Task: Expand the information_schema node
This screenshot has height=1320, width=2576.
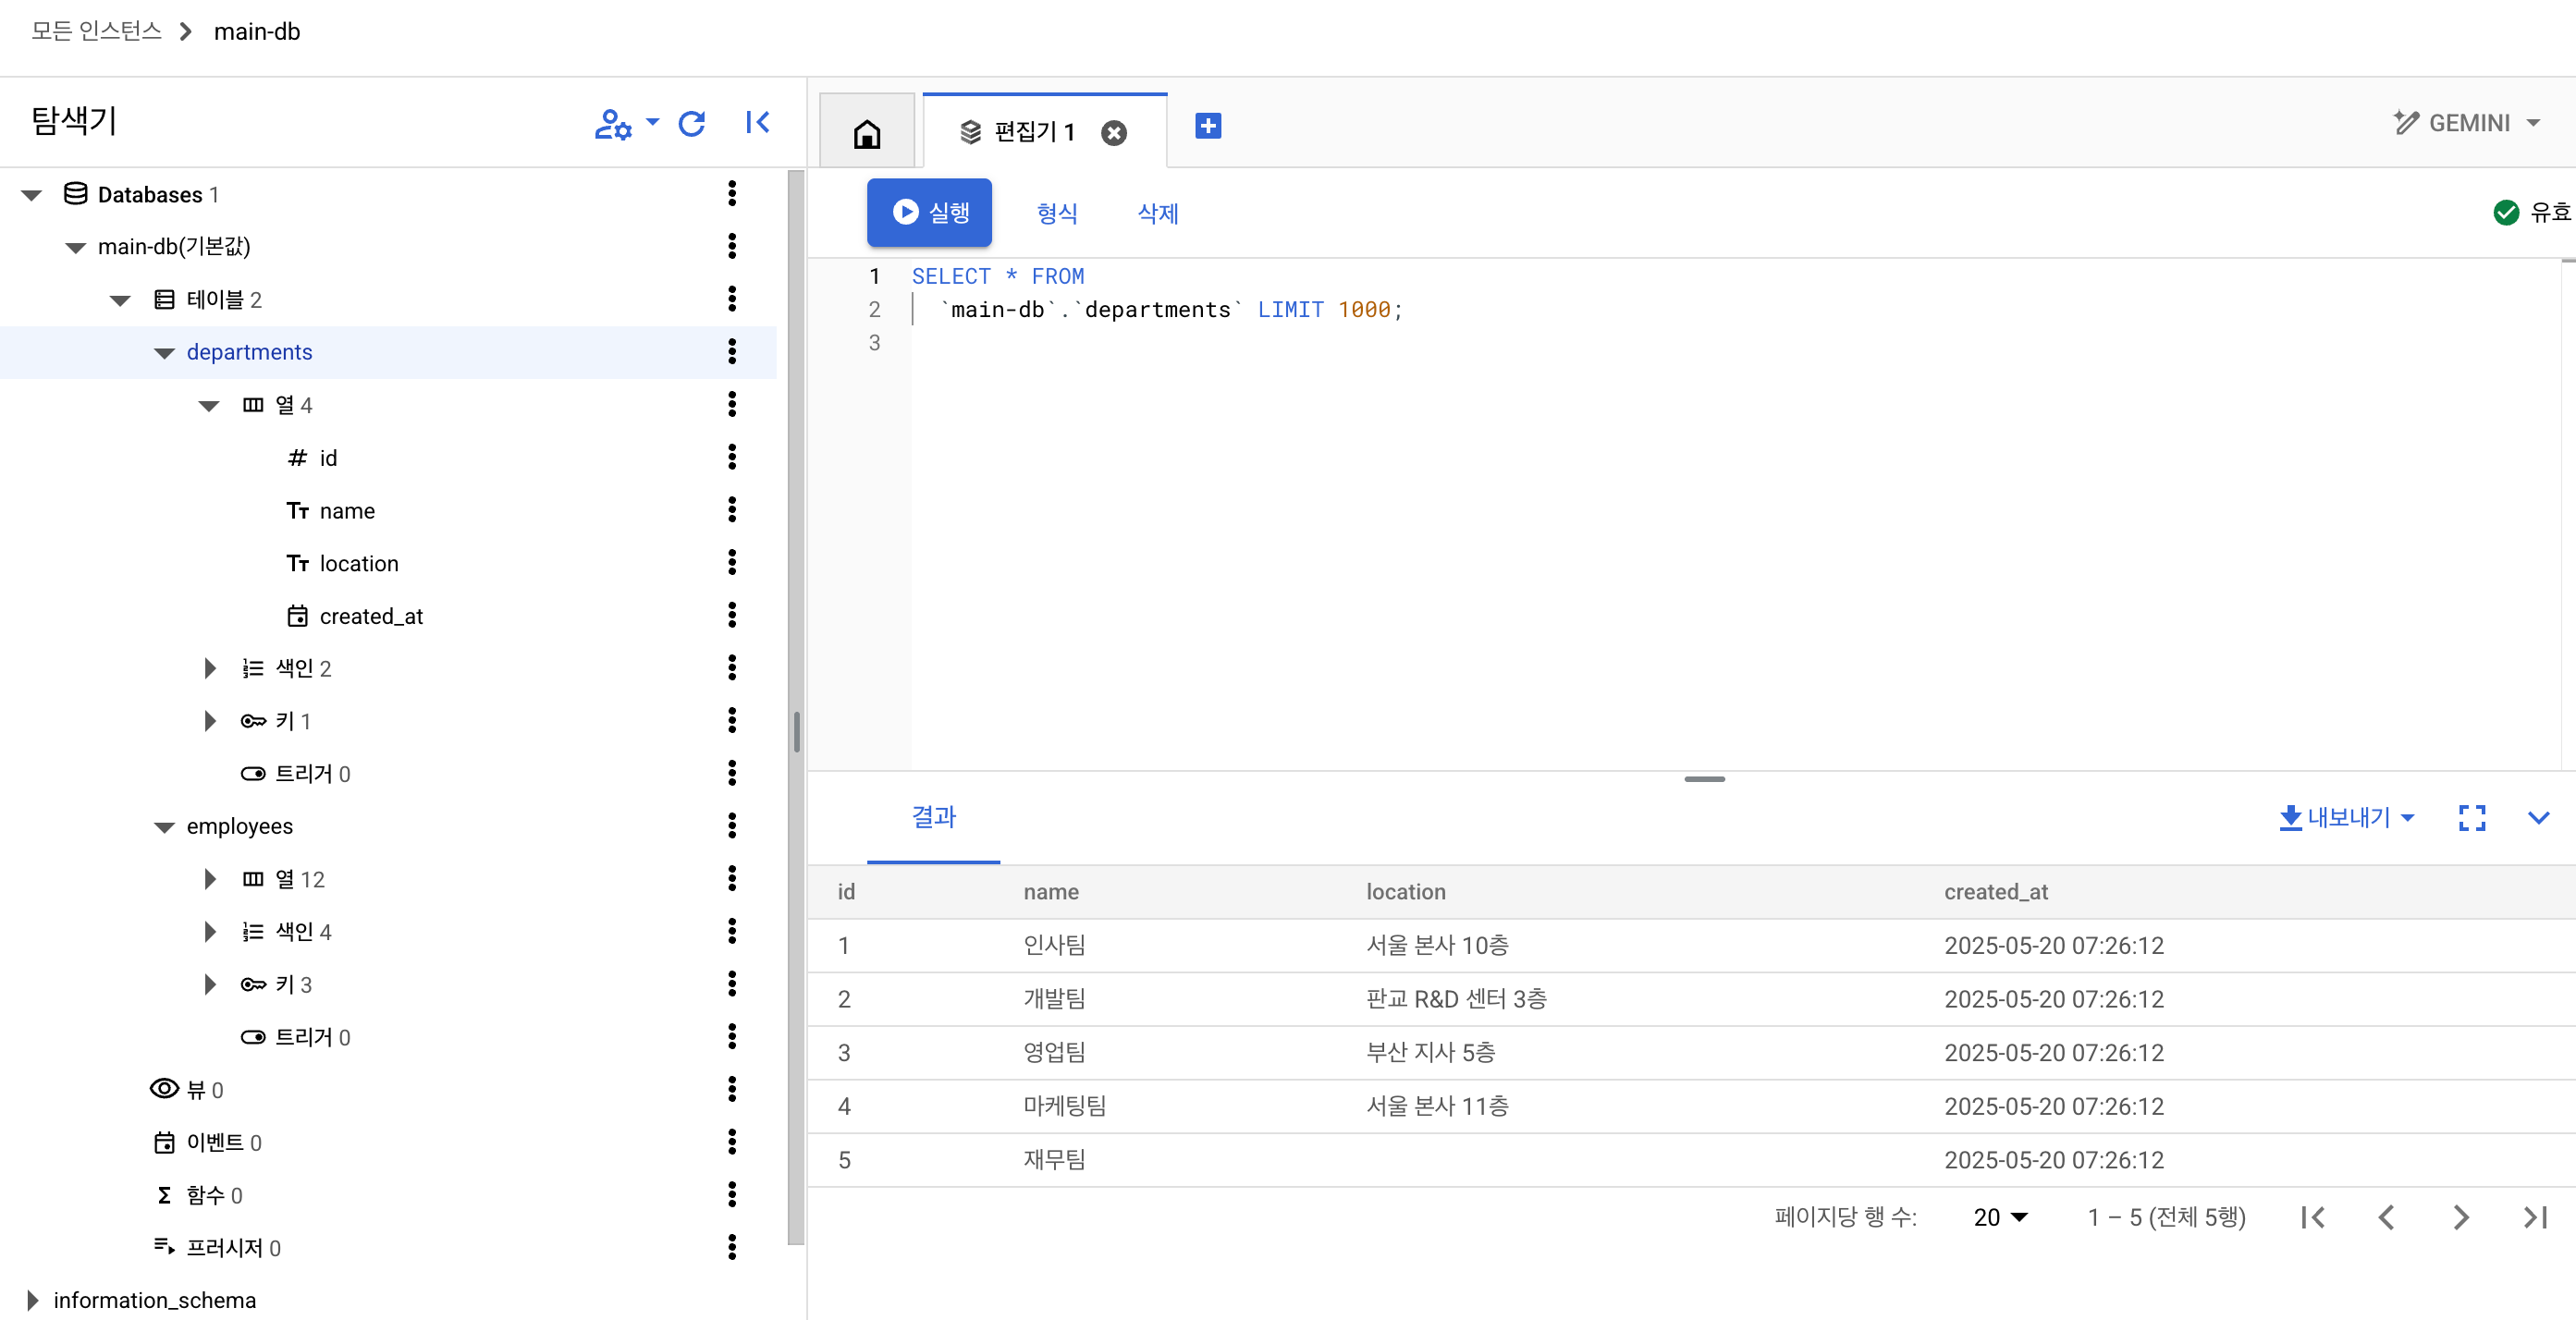Action: (x=32, y=1300)
